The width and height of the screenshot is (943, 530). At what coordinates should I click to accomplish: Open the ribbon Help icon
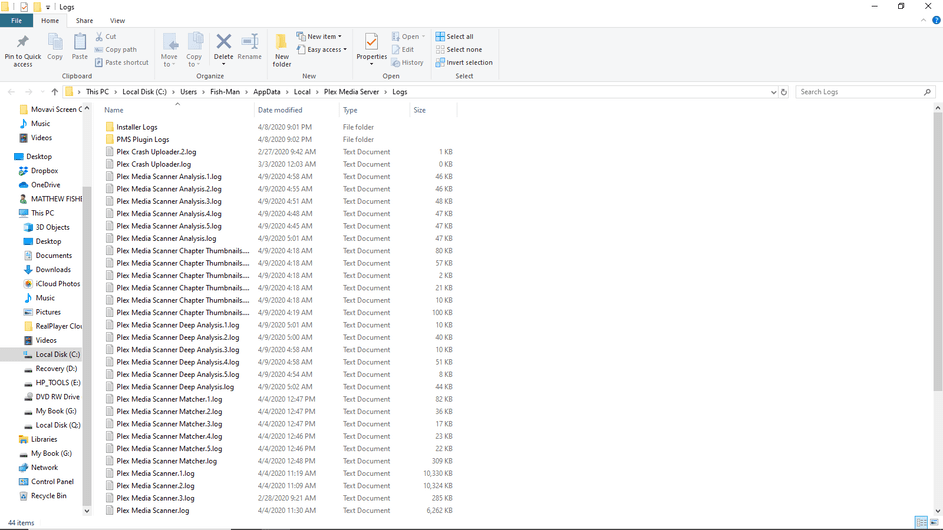coord(936,20)
